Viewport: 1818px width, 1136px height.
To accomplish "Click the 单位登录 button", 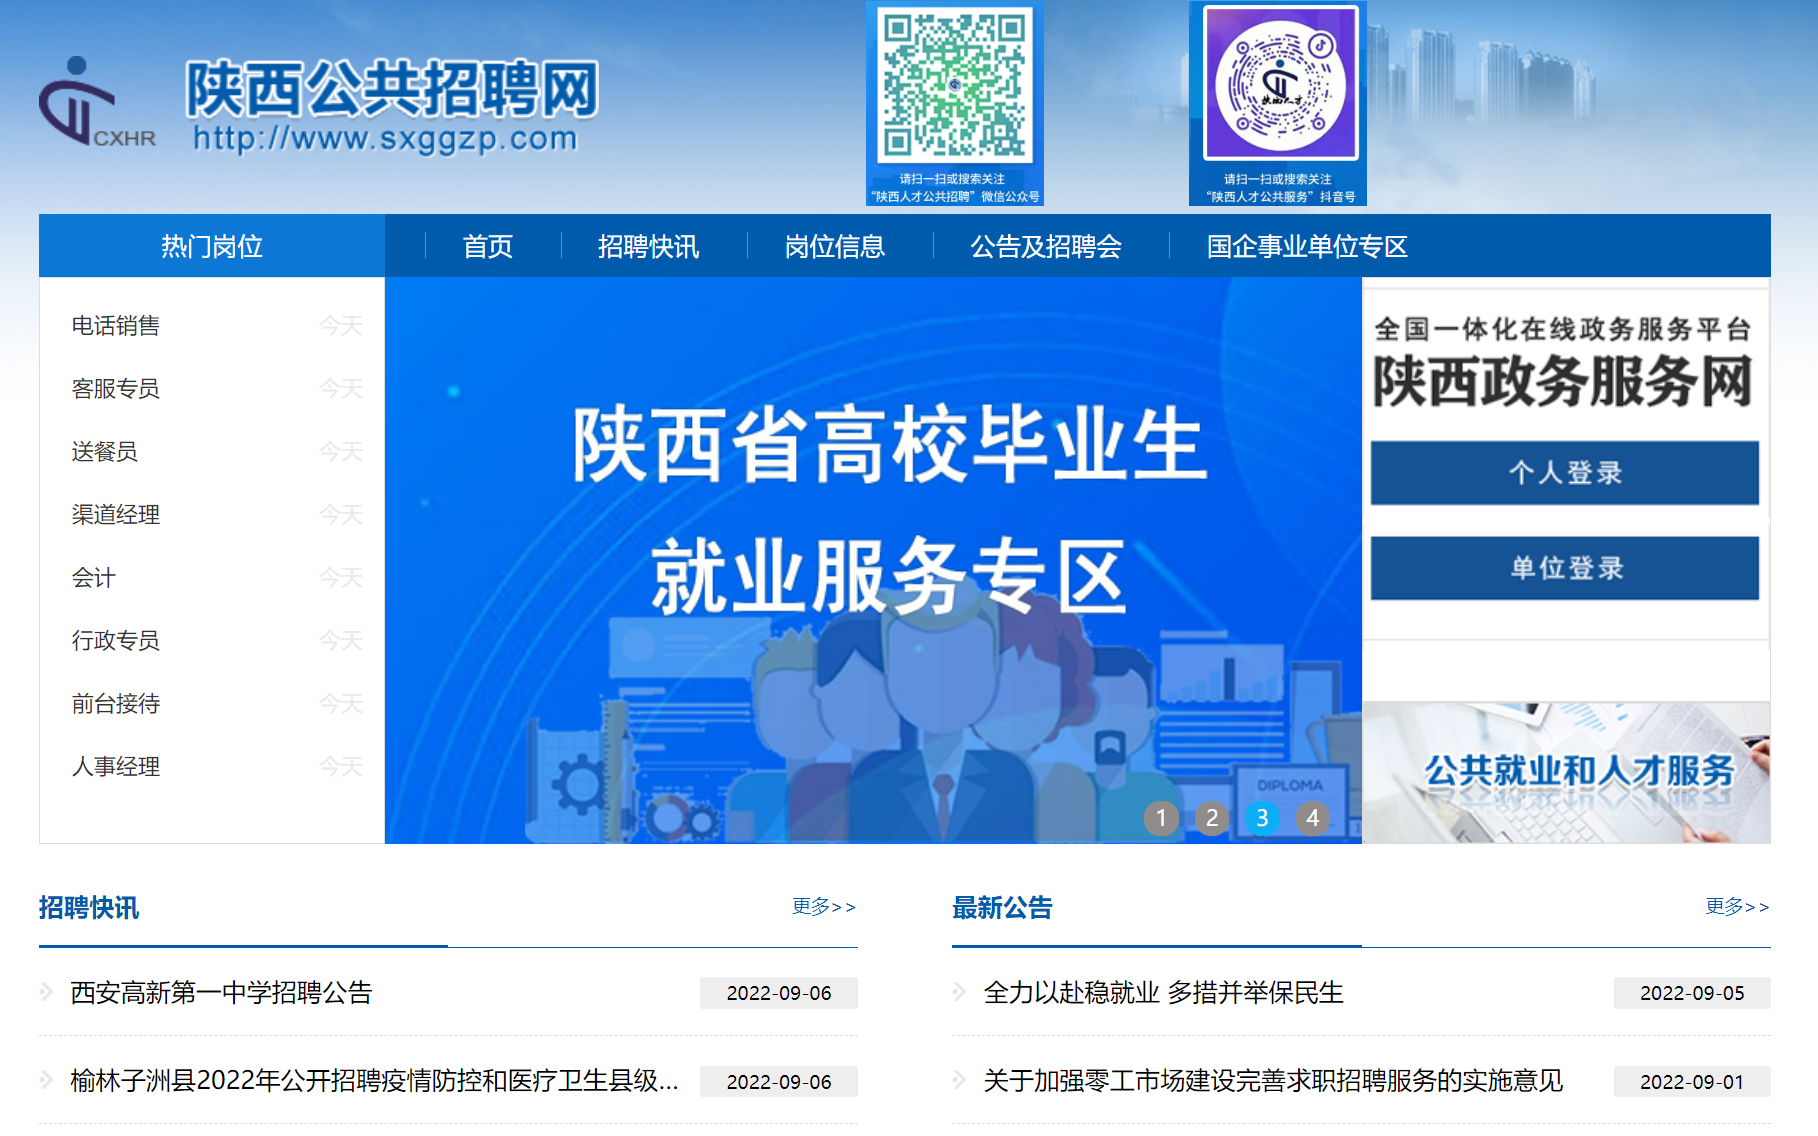I will pyautogui.click(x=1565, y=568).
